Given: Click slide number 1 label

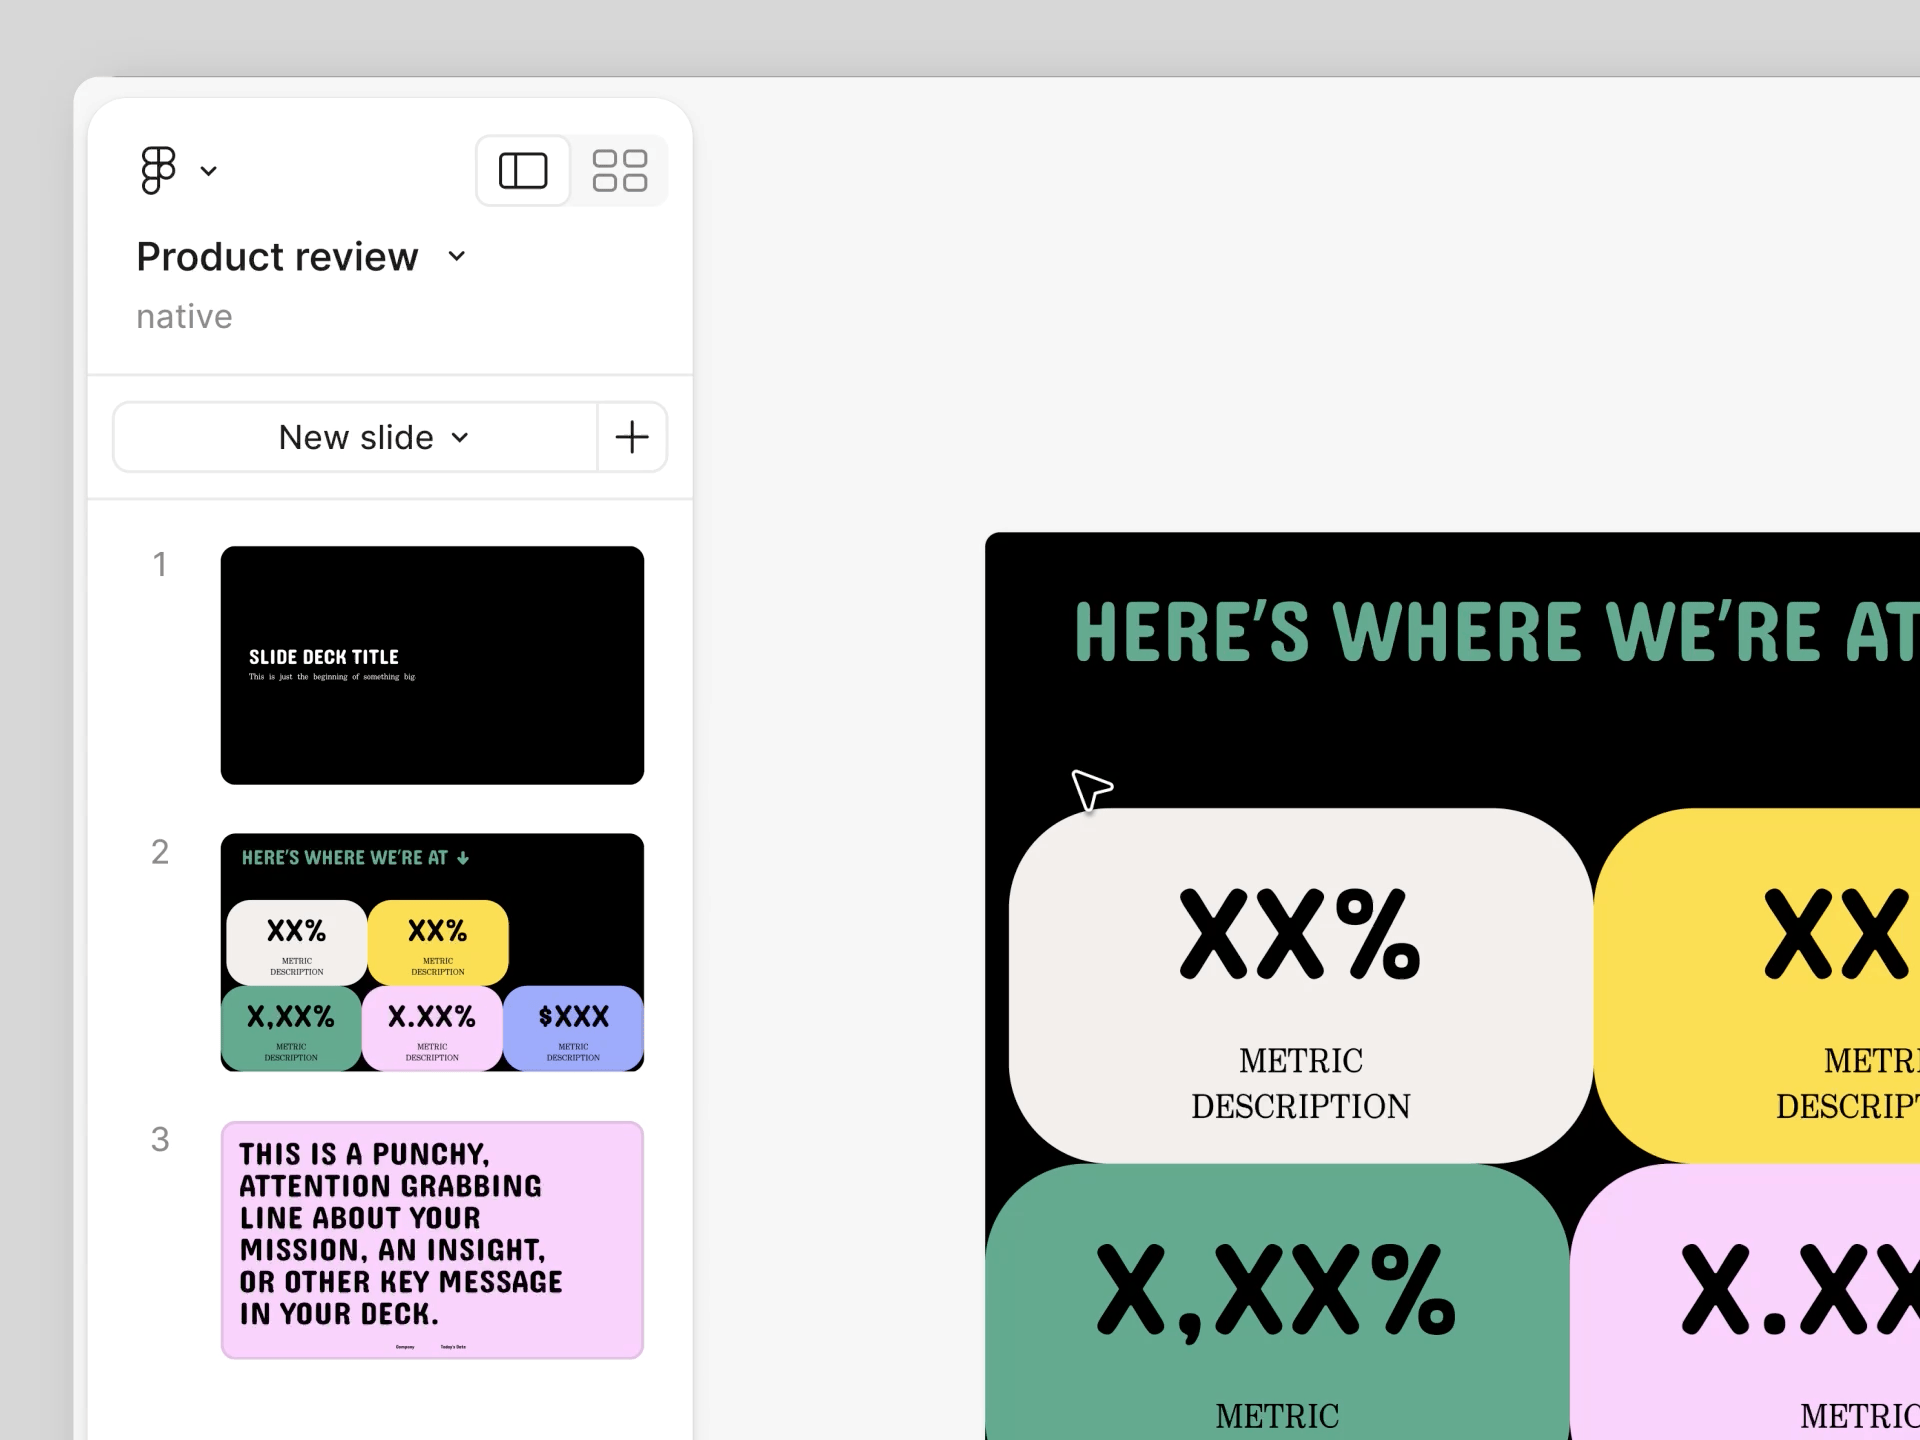Looking at the screenshot, I should [x=160, y=564].
